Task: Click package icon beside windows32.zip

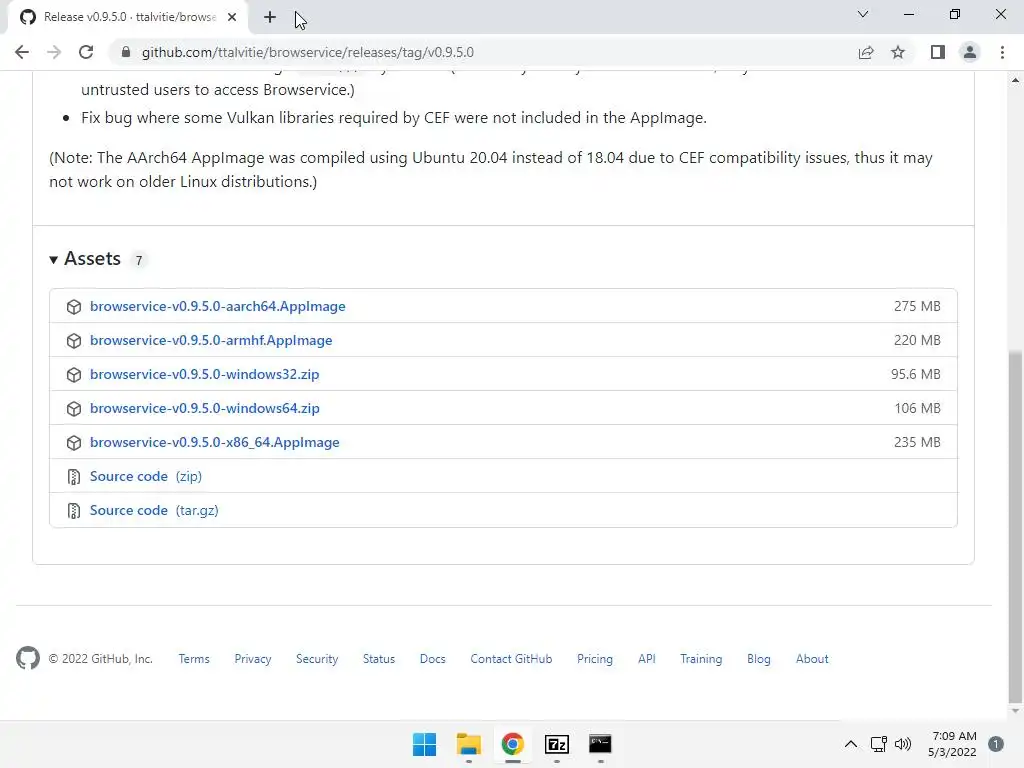Action: click(74, 375)
